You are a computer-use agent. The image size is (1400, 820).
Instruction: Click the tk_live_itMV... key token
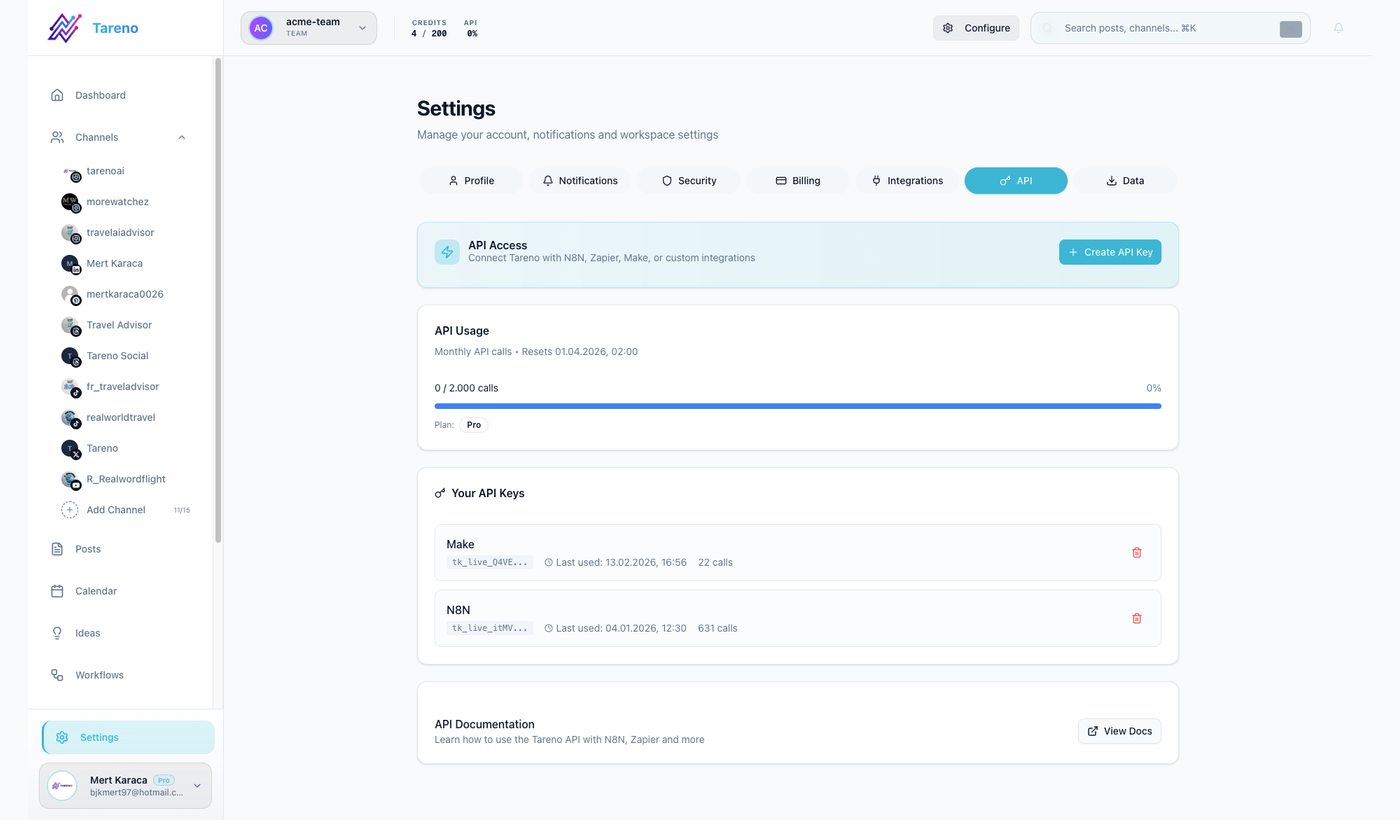(490, 628)
